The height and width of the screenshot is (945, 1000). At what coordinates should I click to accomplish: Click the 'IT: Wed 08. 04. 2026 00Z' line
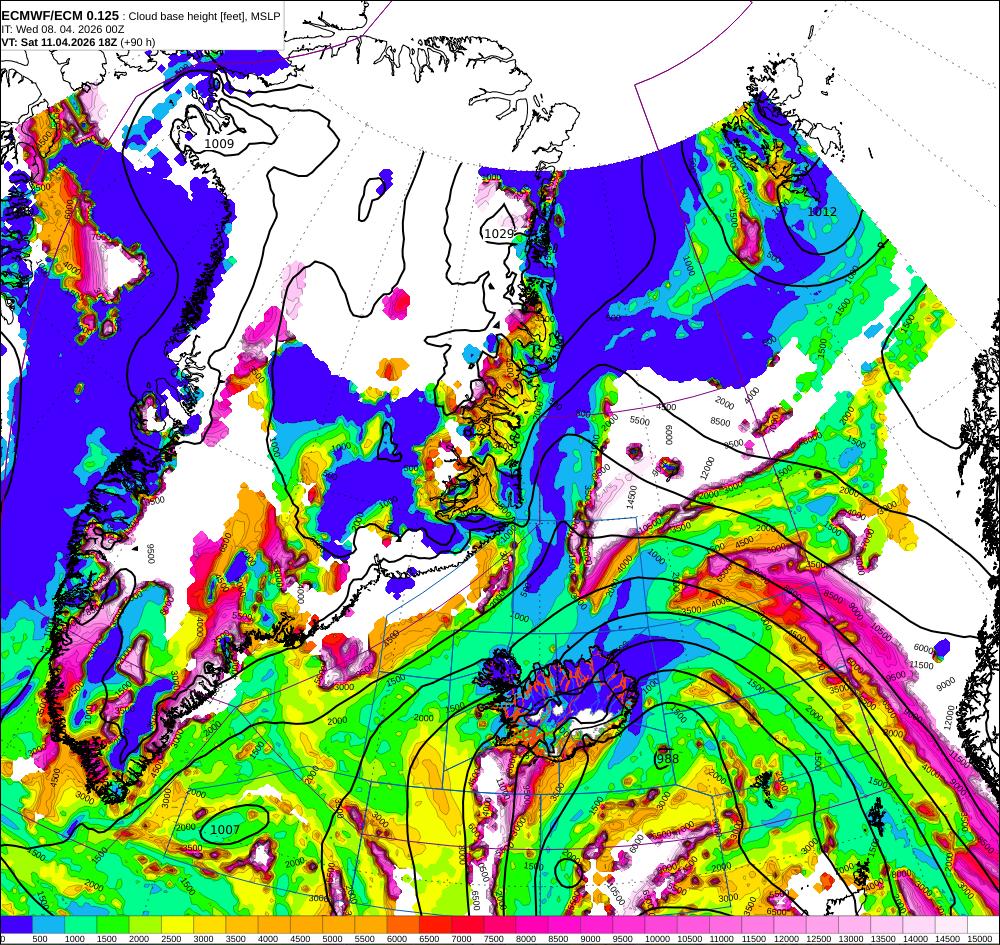pos(63,29)
